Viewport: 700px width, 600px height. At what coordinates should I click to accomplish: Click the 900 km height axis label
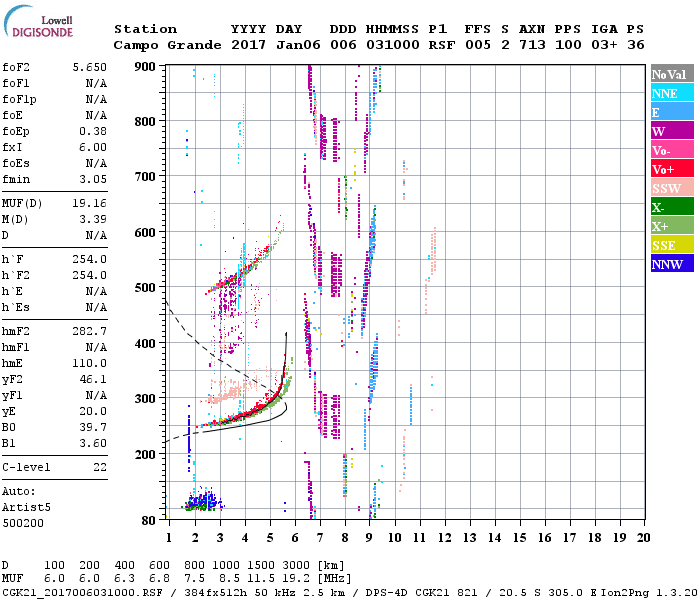[x=145, y=66]
